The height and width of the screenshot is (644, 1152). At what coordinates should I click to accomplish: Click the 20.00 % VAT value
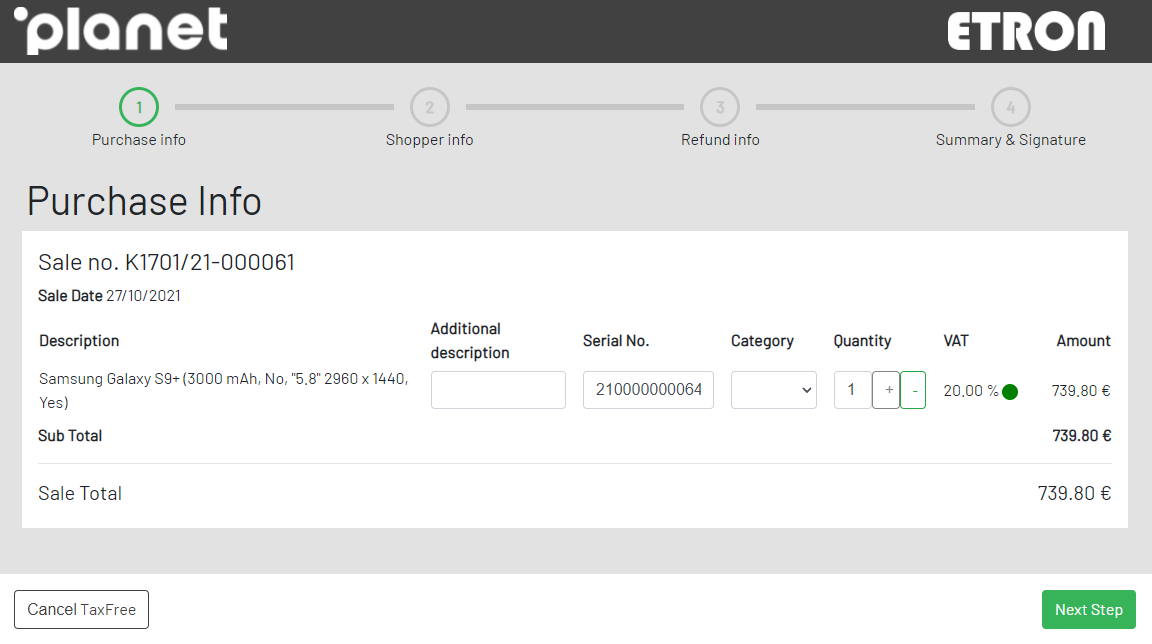coord(971,391)
